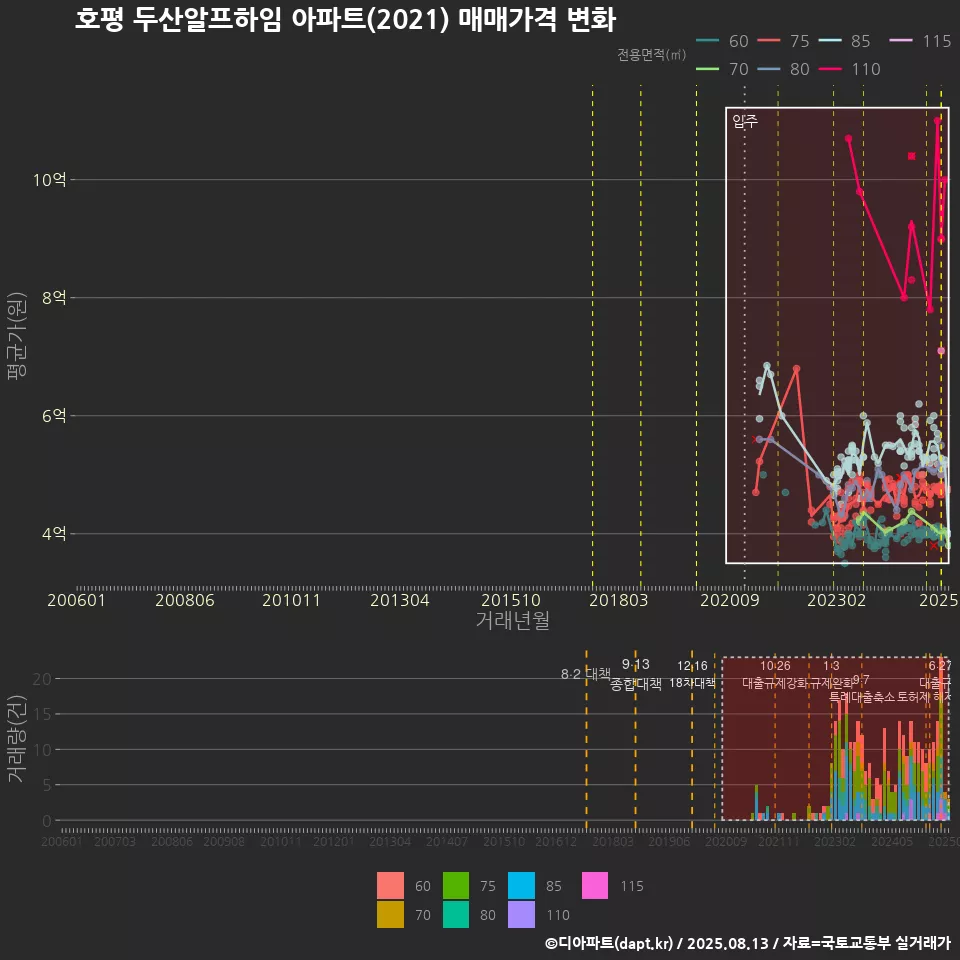Click 201510 on the price chart x-axis
Image resolution: width=960 pixels, height=960 pixels.
coord(511,600)
